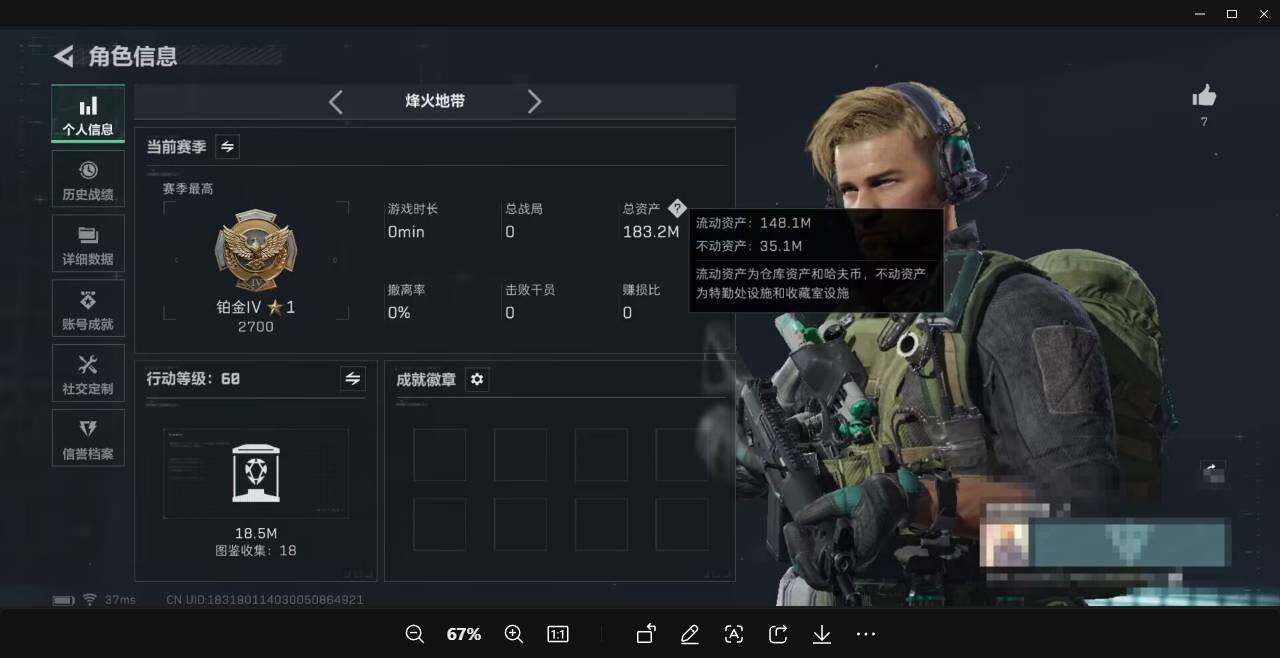The height and width of the screenshot is (658, 1280).
Task: Select the rotate image icon
Action: tap(645, 634)
